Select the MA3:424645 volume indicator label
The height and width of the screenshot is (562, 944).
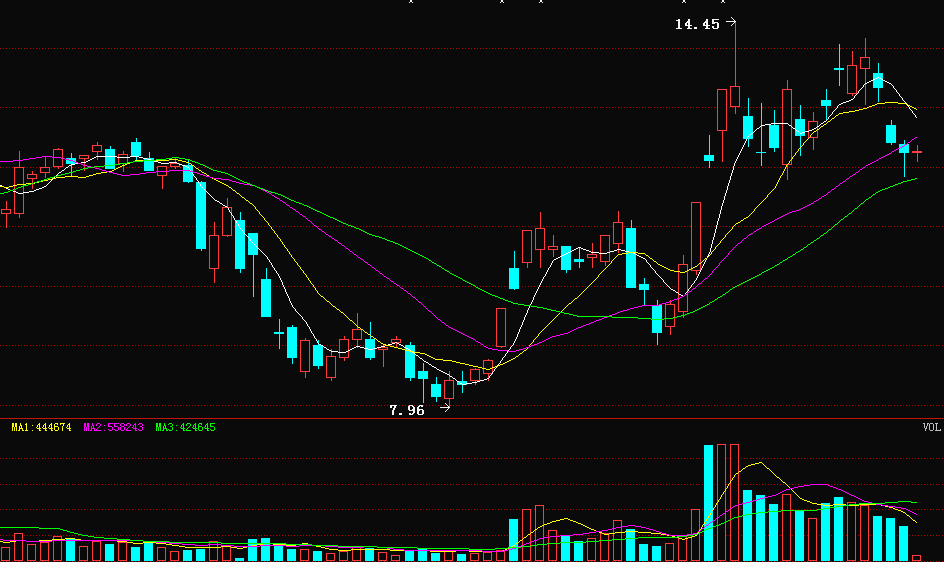tap(185, 428)
